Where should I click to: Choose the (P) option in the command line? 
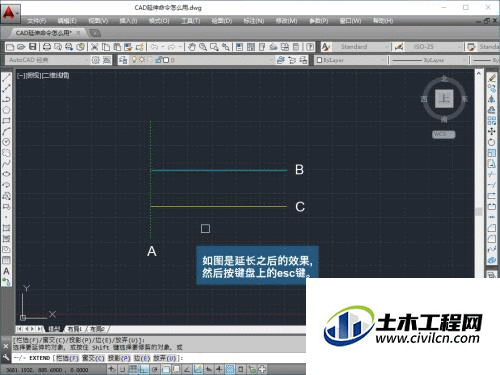click(x=119, y=358)
